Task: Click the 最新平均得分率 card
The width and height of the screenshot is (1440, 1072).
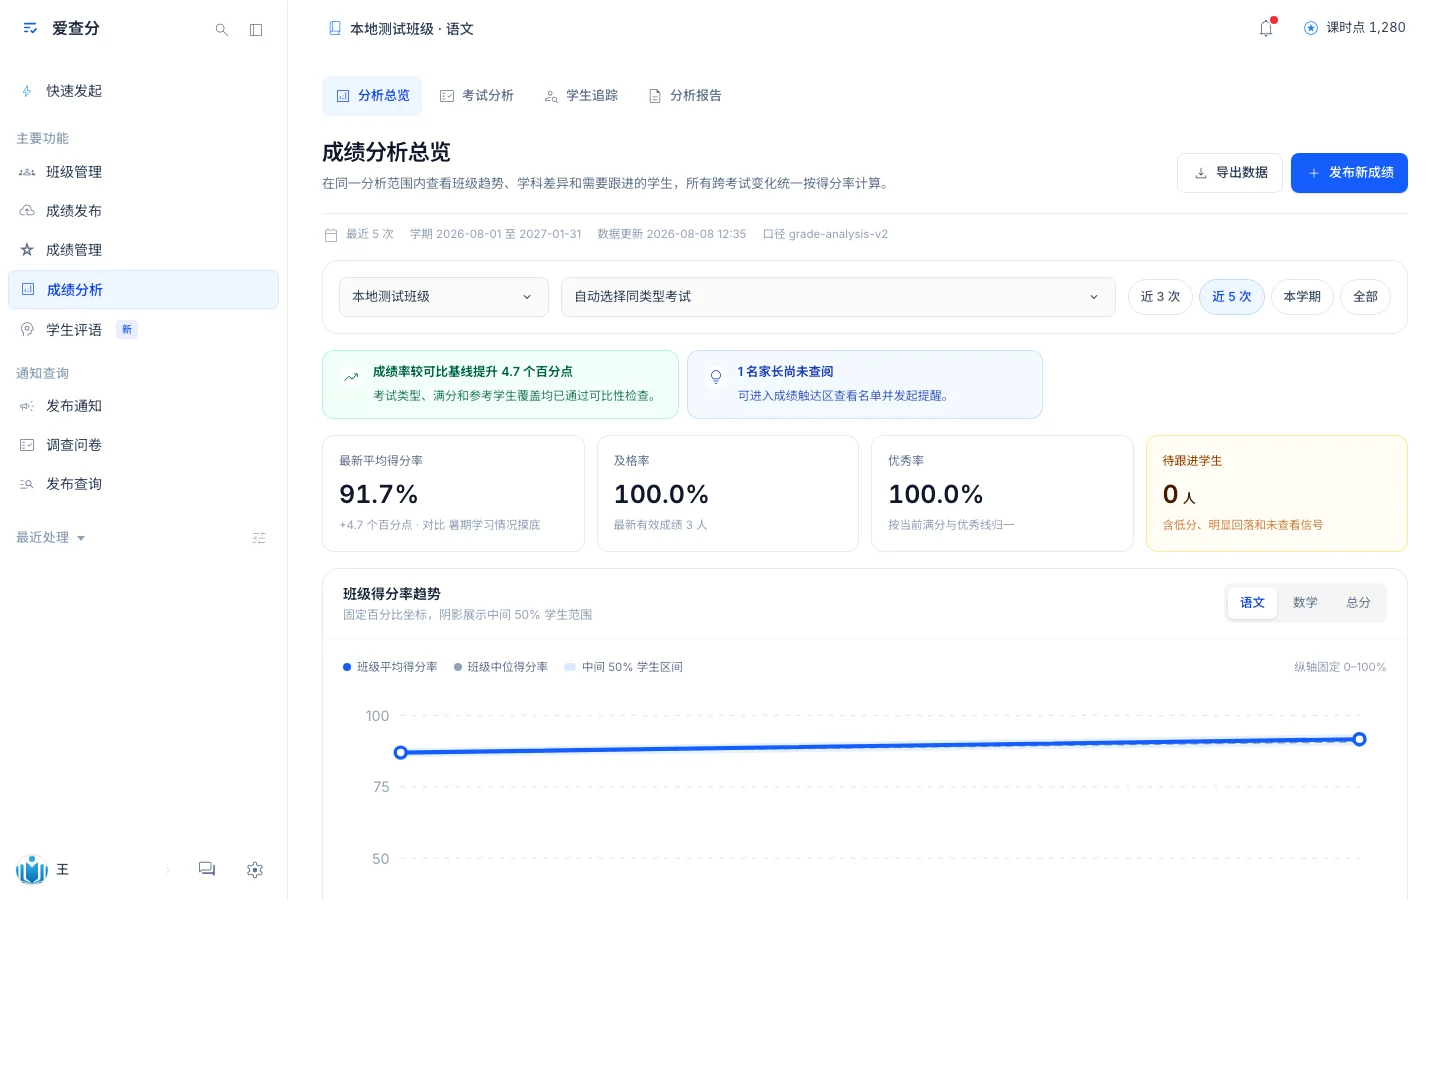Action: pos(453,493)
